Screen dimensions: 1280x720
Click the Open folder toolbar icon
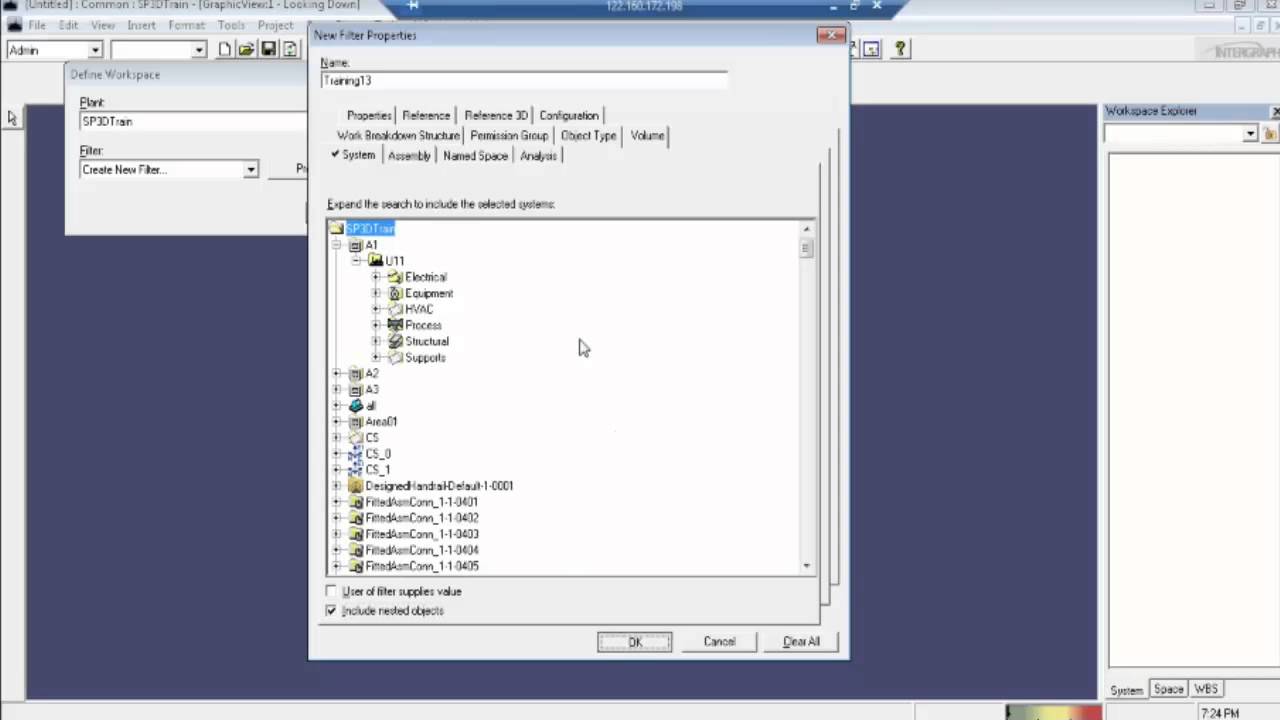coord(246,49)
